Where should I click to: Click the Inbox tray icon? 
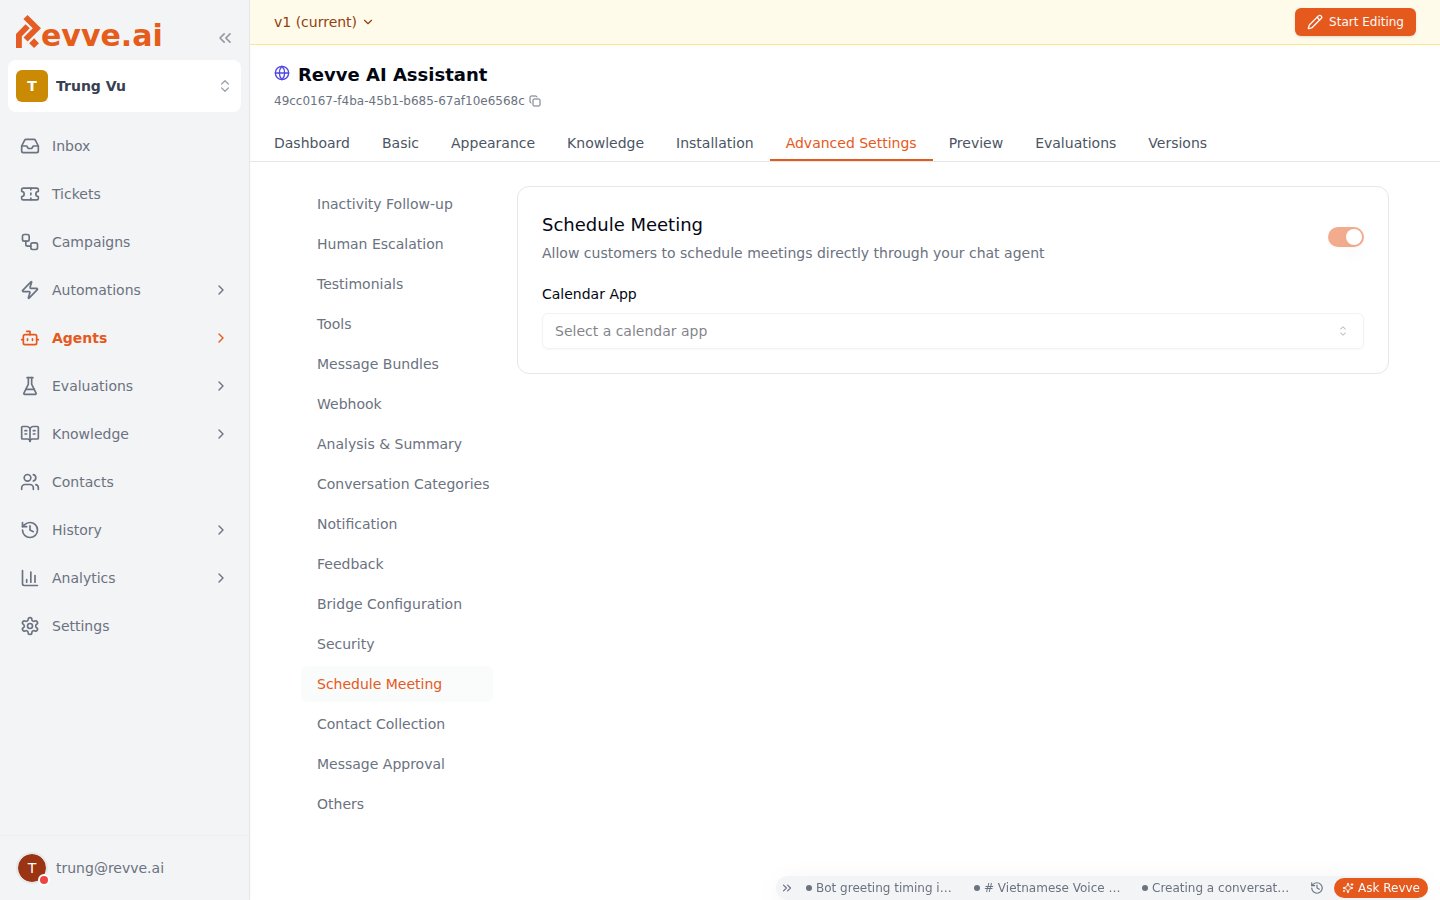[30, 146]
